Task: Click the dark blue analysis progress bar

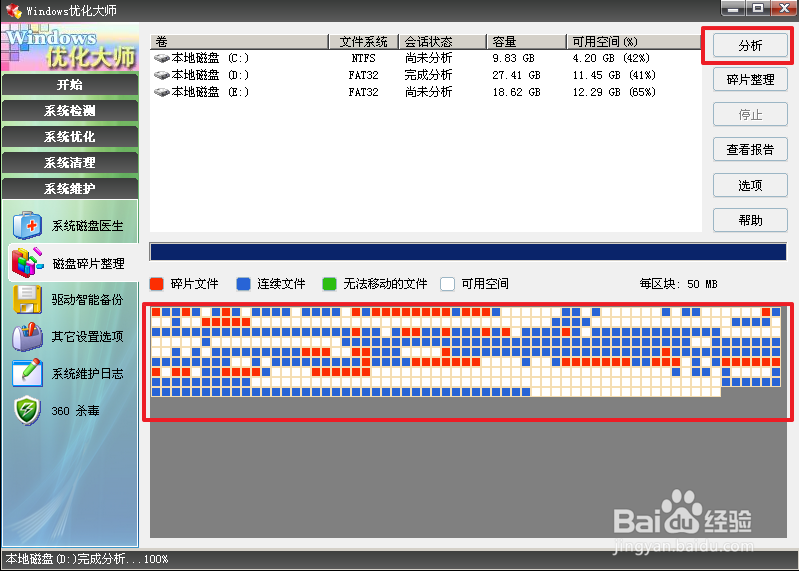Action: (468, 252)
